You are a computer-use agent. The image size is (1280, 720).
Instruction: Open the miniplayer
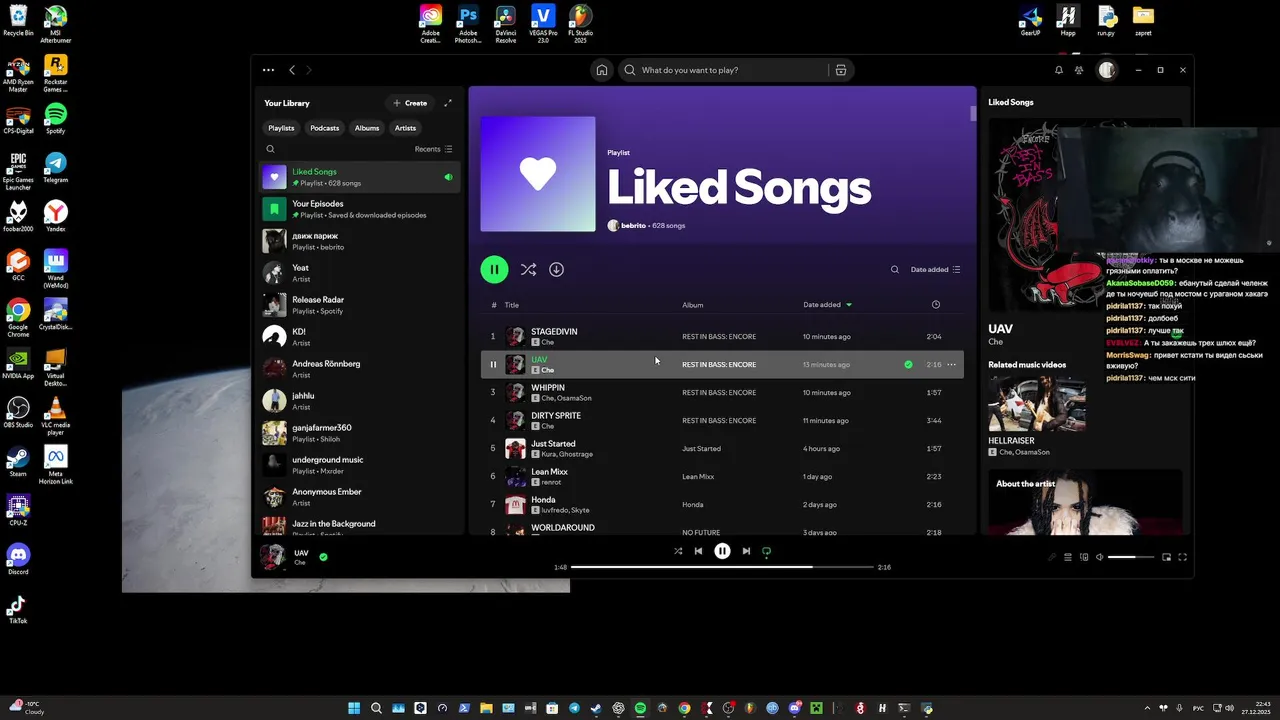pyautogui.click(x=1166, y=557)
